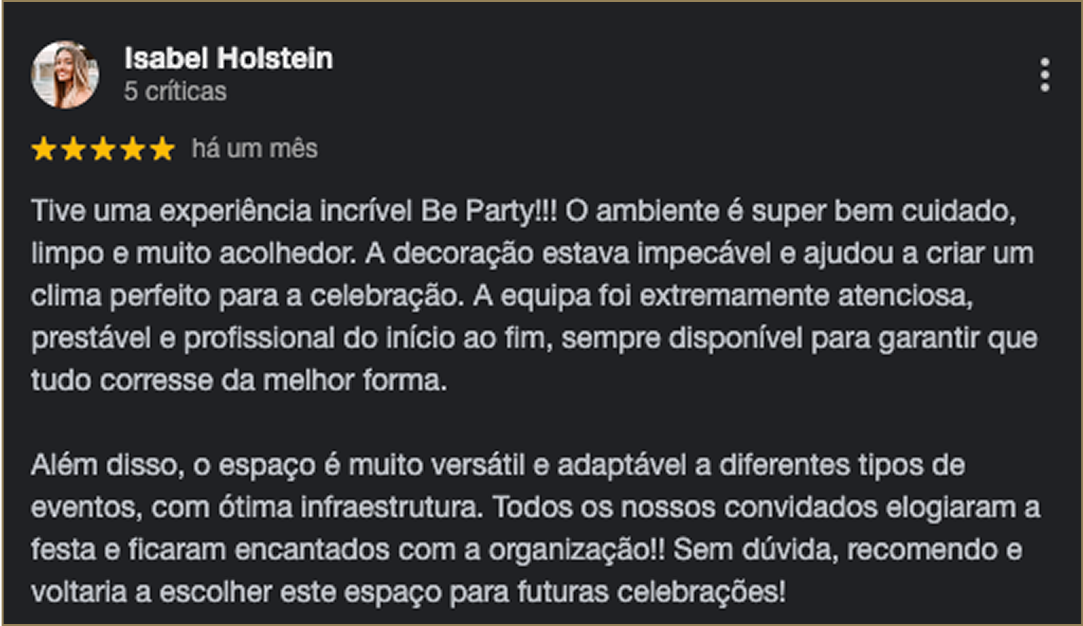Click the opening words 'Tive uma experiência'
The width and height of the screenshot is (1083, 626).
point(171,211)
